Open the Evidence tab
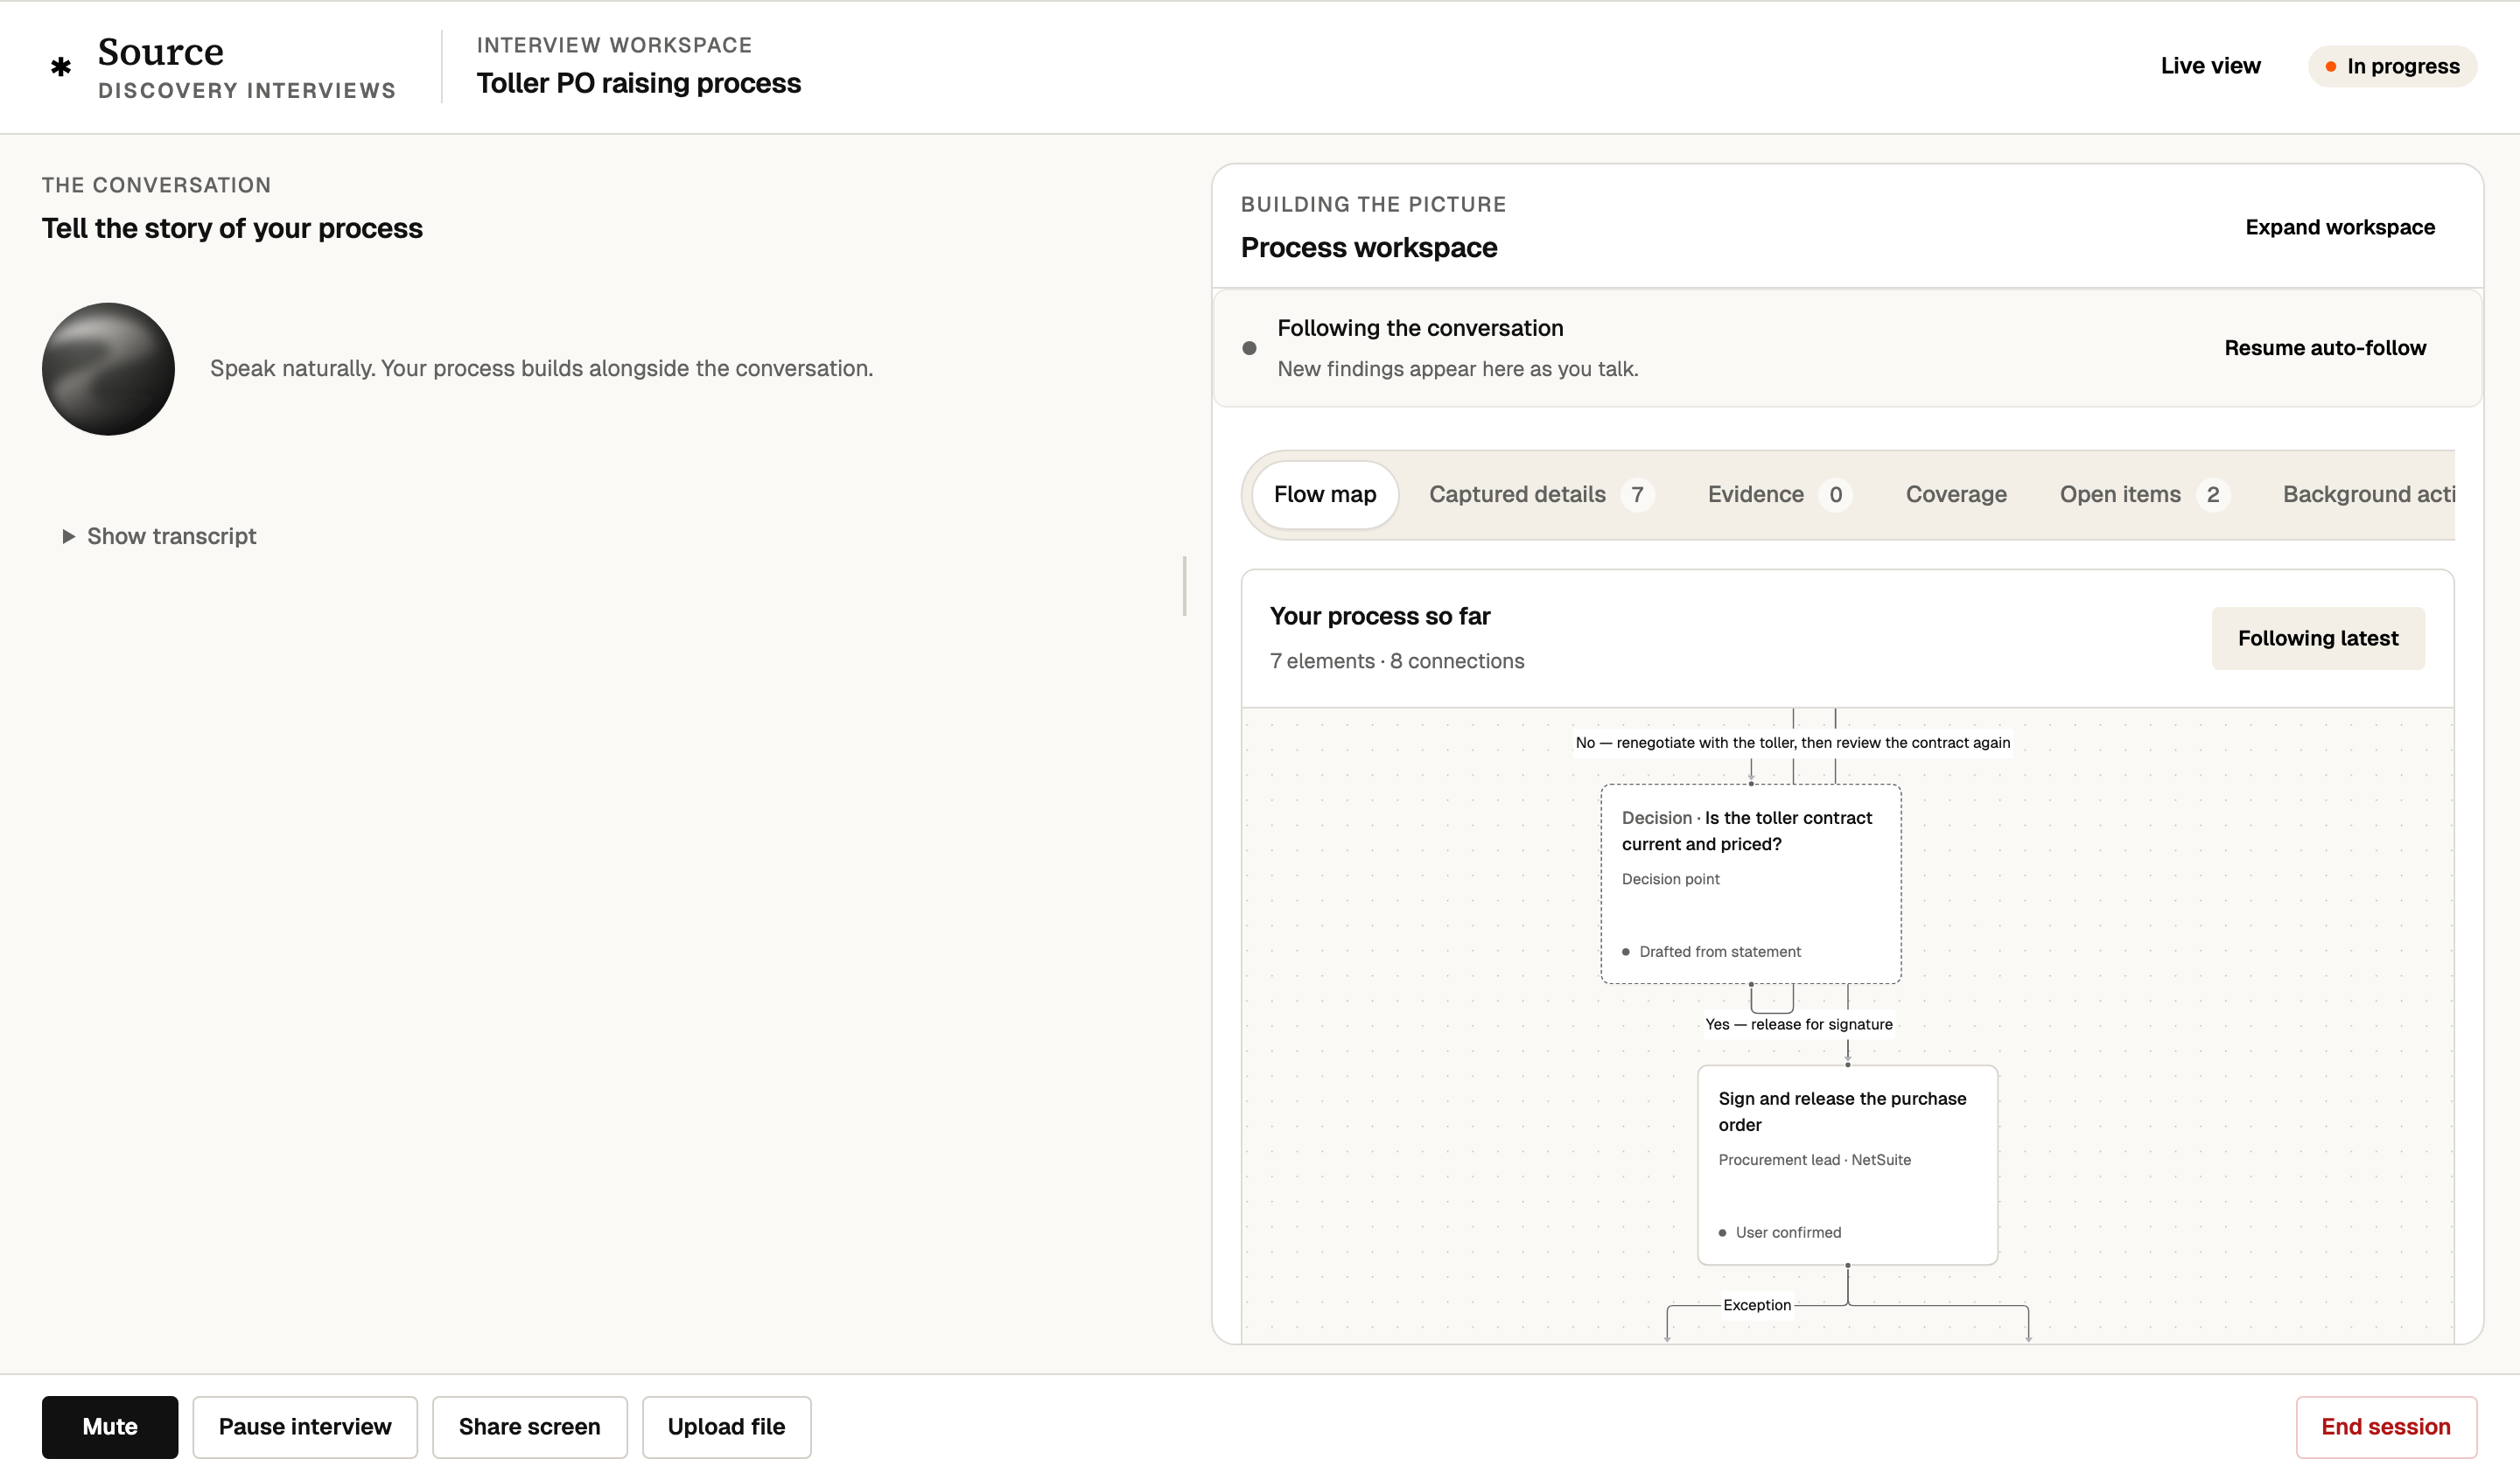2520x1480 pixels. (1779, 494)
